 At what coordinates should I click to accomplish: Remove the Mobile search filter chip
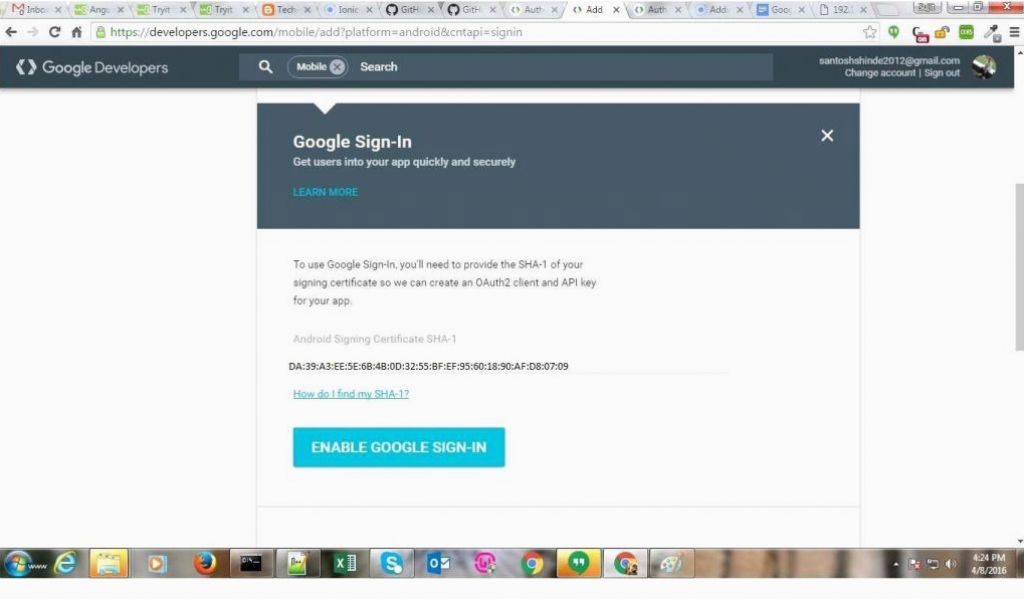pos(337,67)
